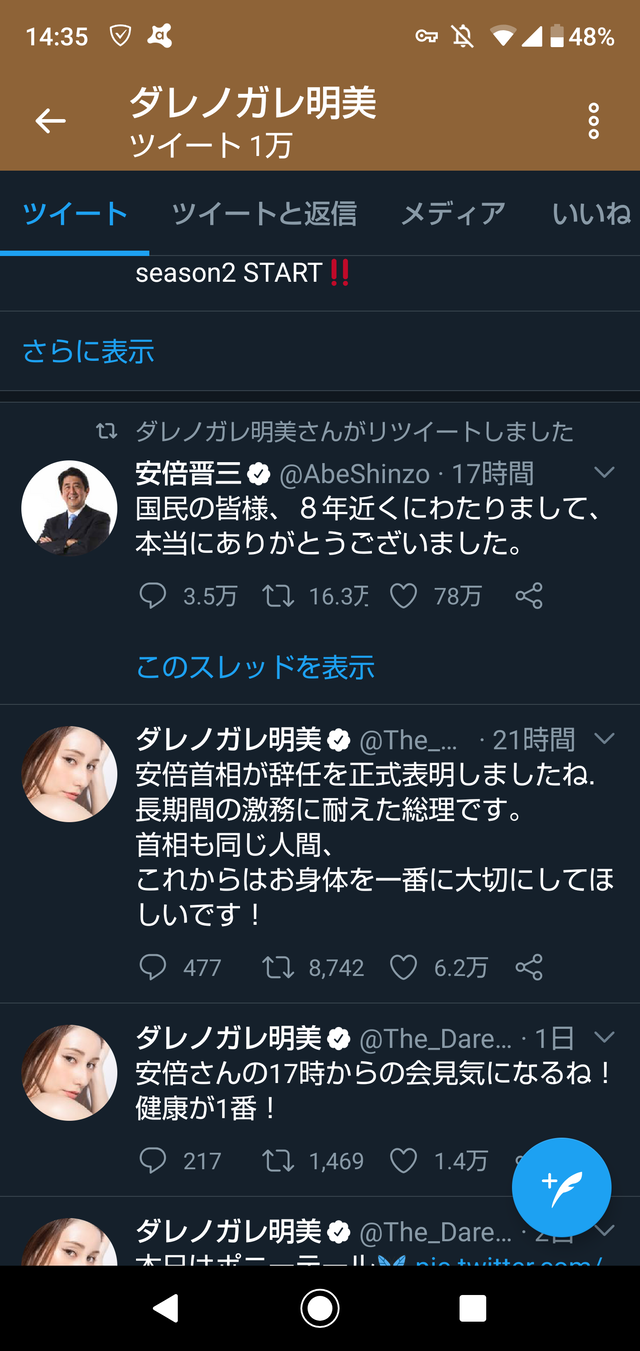Reply to the Abe Shinzo tweet
Viewport: 640px width, 1351px height.
[153, 597]
